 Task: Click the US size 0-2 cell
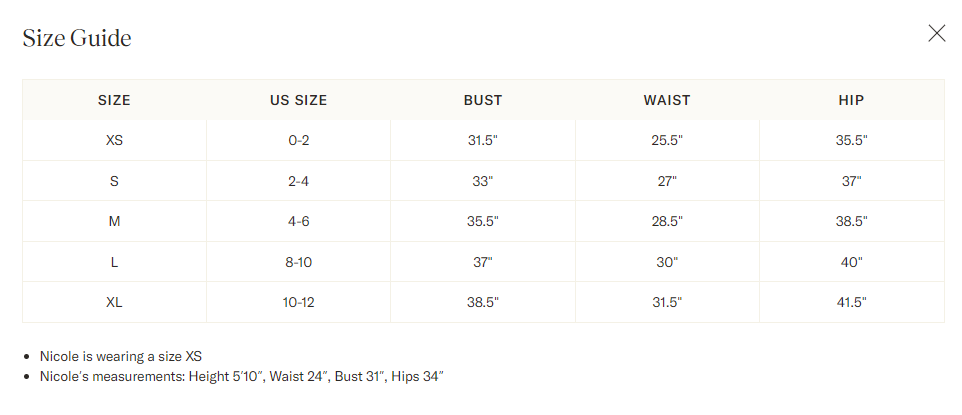point(298,141)
